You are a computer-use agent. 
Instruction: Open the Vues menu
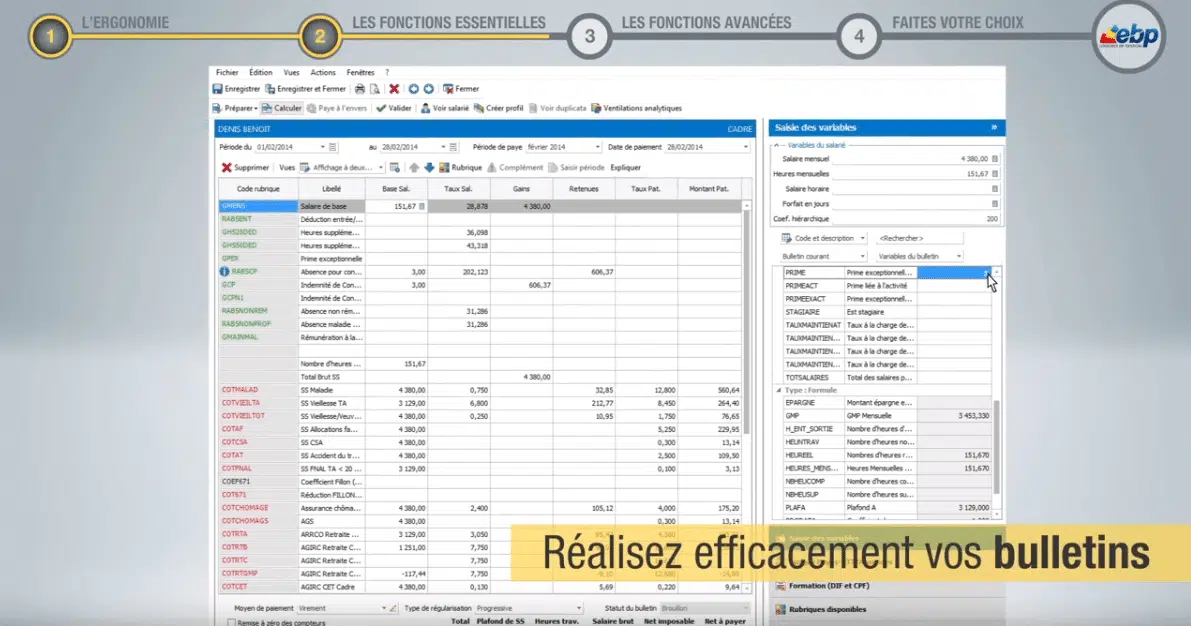[292, 72]
